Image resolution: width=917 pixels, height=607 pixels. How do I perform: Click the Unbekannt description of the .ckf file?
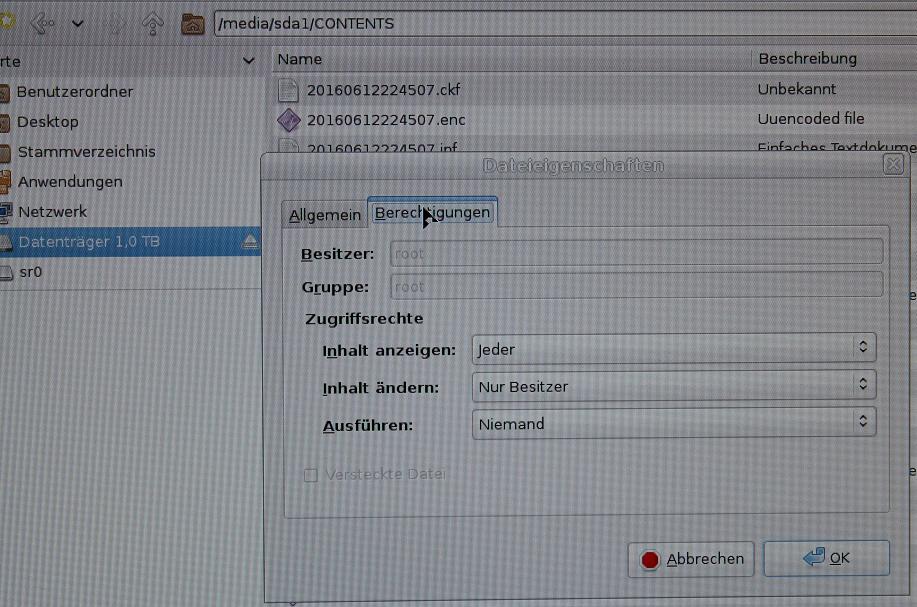[x=797, y=89]
